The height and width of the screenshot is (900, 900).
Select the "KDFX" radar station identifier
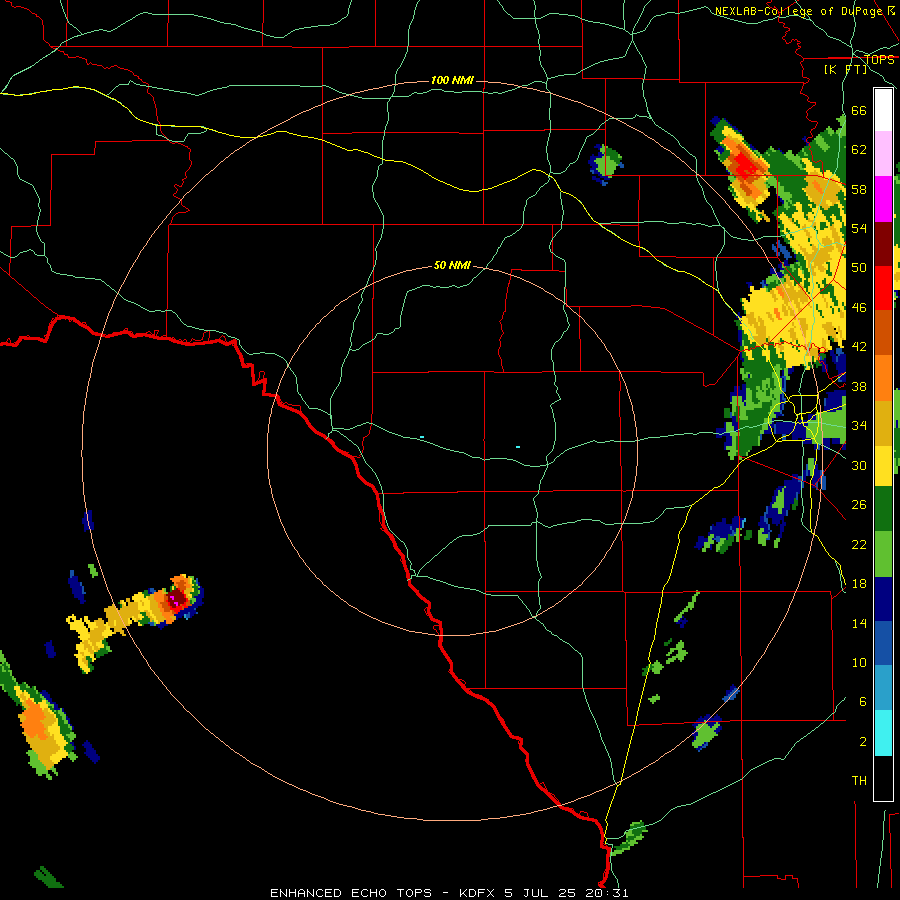(x=476, y=893)
